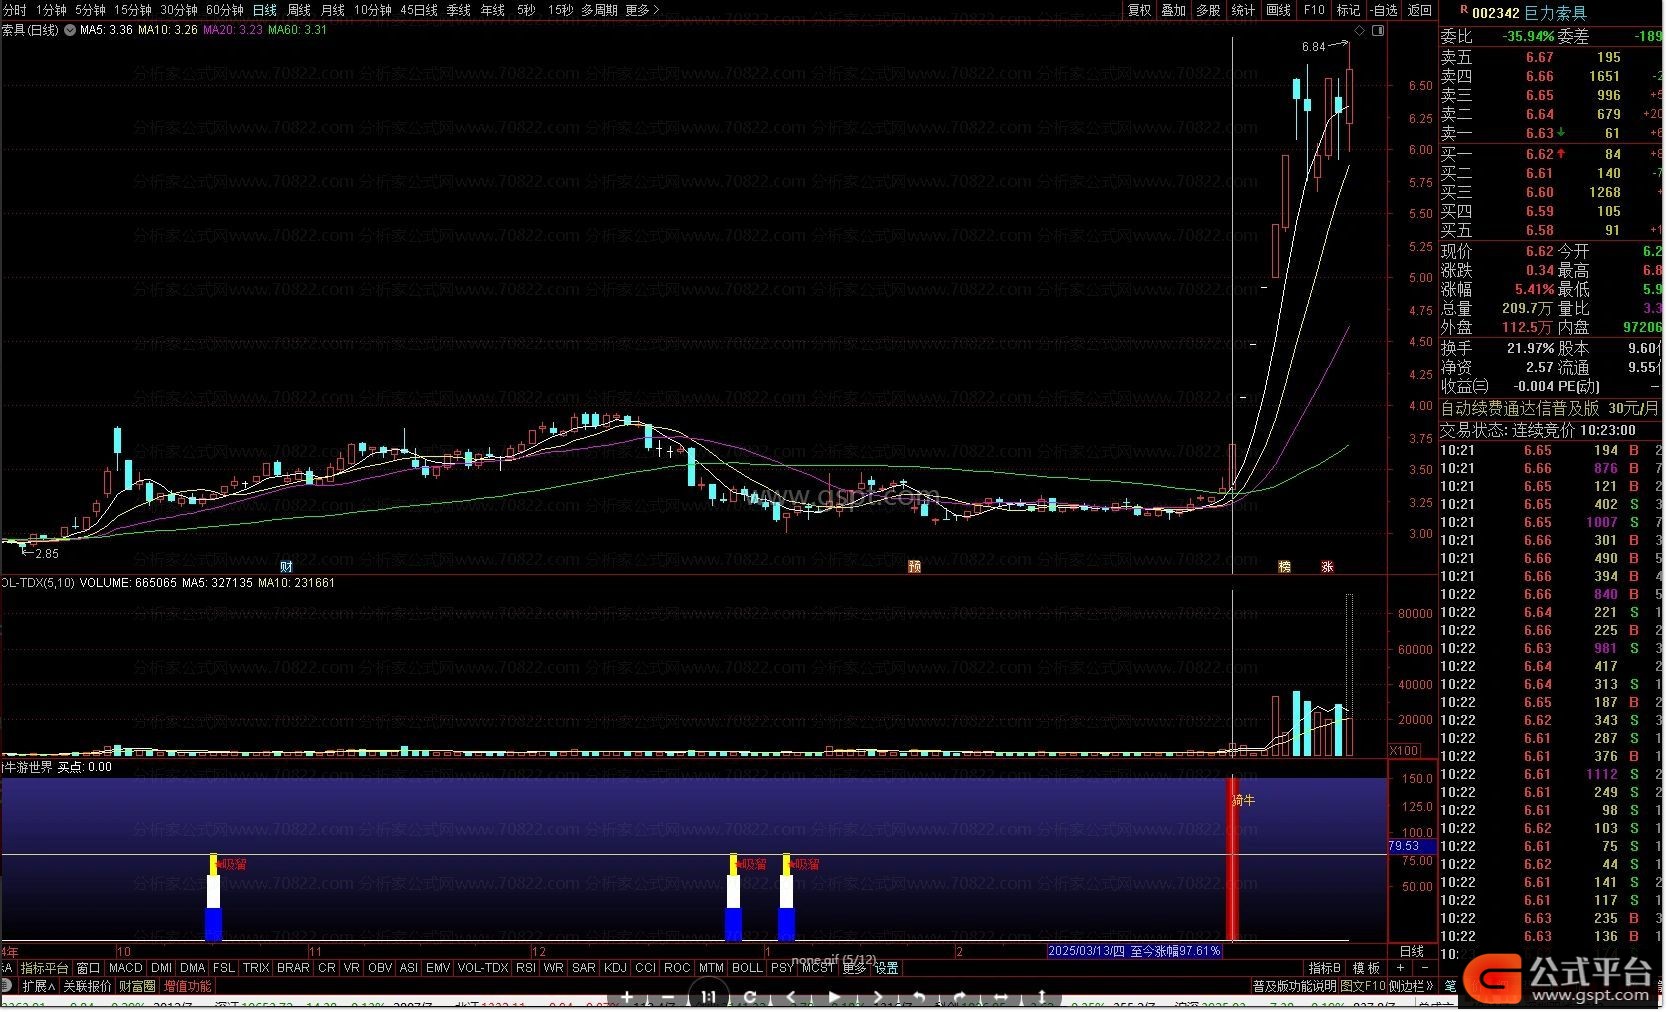This screenshot has height=1012, width=1668.
Task: Select the BOLL indicator tab
Action: 747,968
